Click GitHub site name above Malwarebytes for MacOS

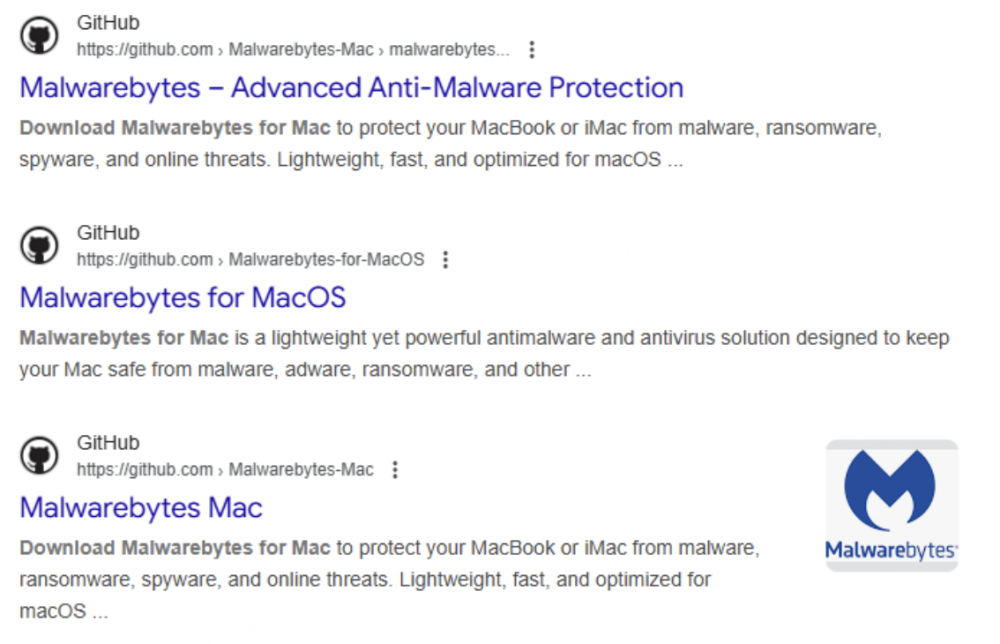[108, 233]
